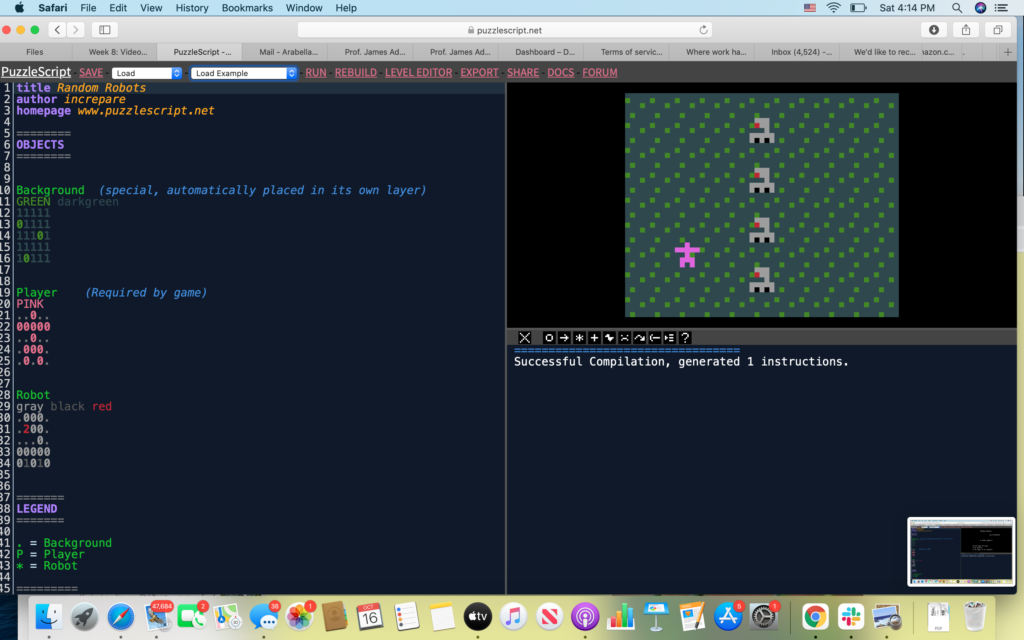The image size is (1024, 640).
Task: Switch to the Dashboard tab
Action: coord(545,52)
